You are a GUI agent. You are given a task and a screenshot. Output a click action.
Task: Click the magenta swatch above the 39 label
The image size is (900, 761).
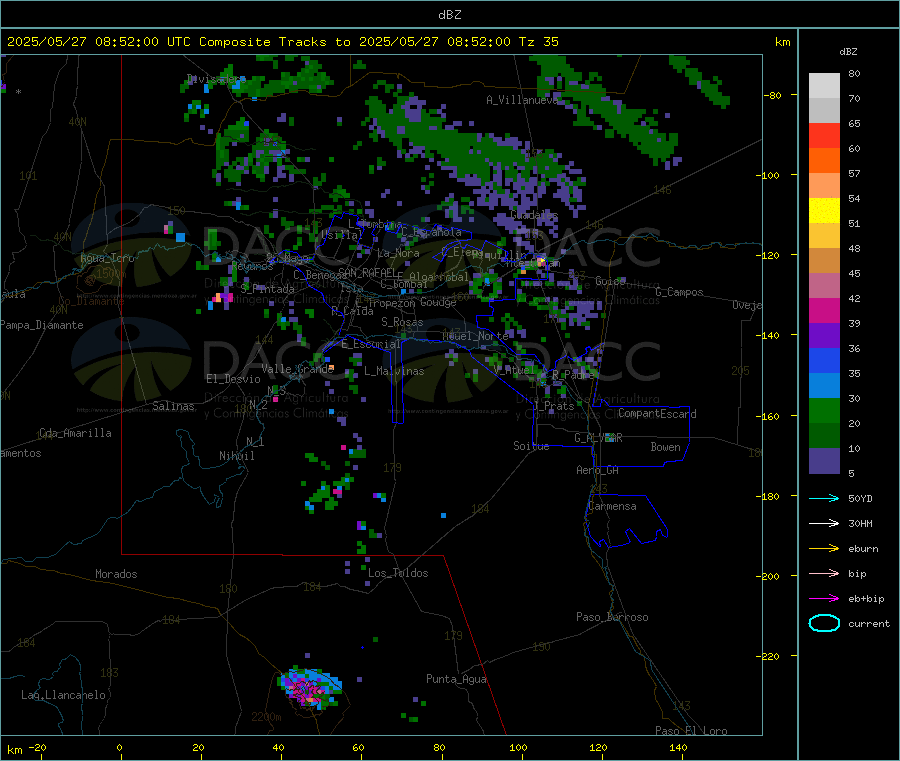[x=824, y=310]
